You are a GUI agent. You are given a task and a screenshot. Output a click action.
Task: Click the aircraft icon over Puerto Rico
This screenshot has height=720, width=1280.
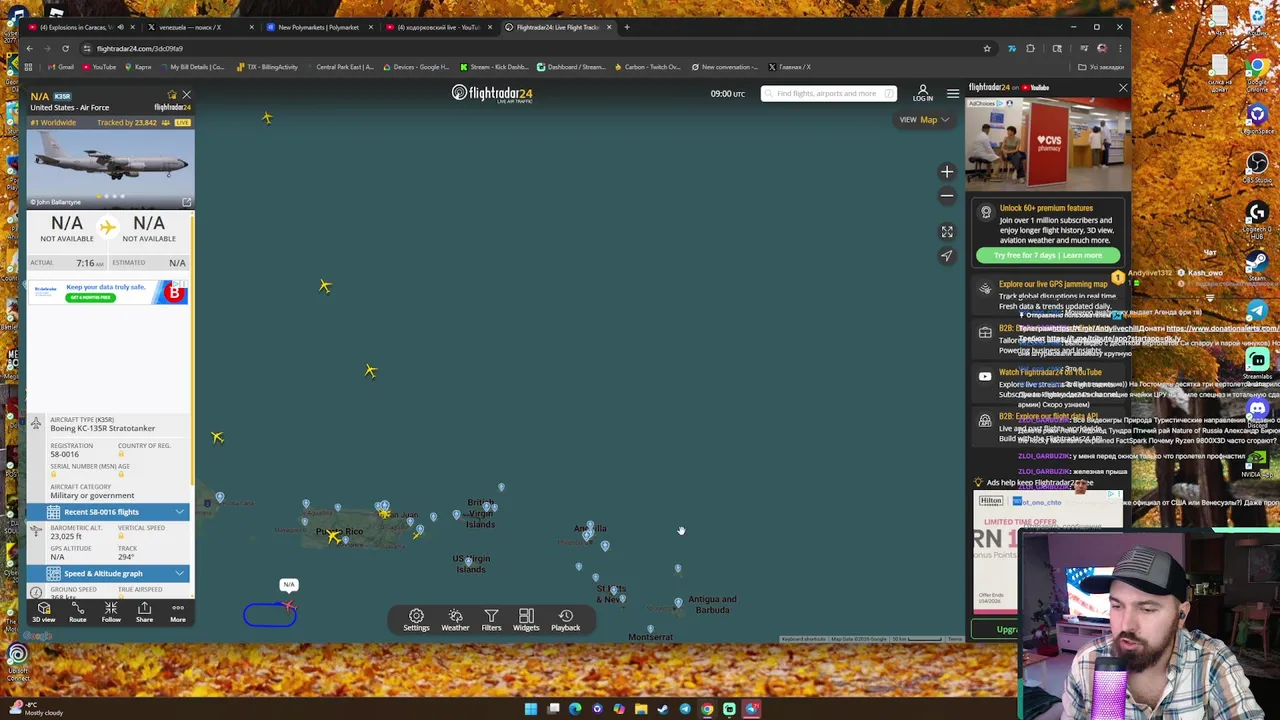(333, 537)
